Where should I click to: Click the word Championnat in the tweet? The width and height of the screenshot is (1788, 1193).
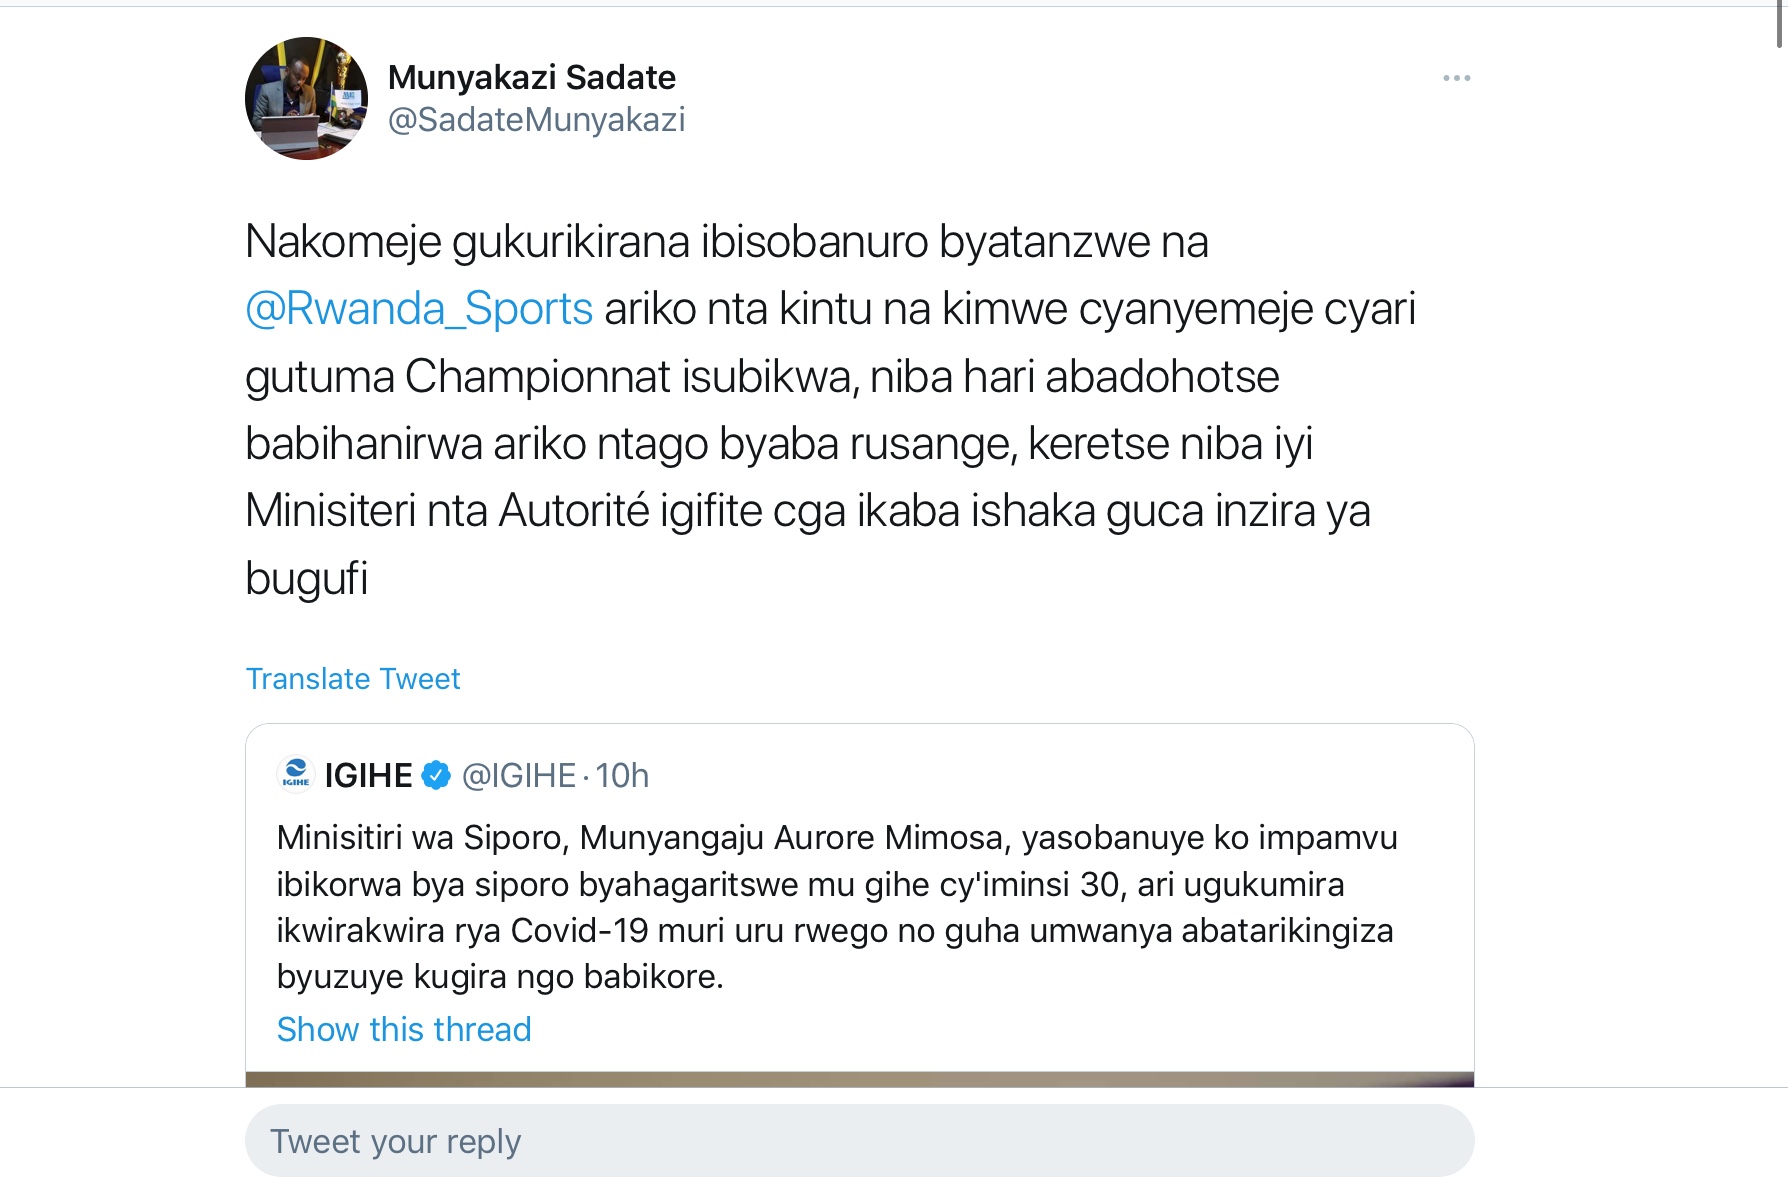coord(538,377)
